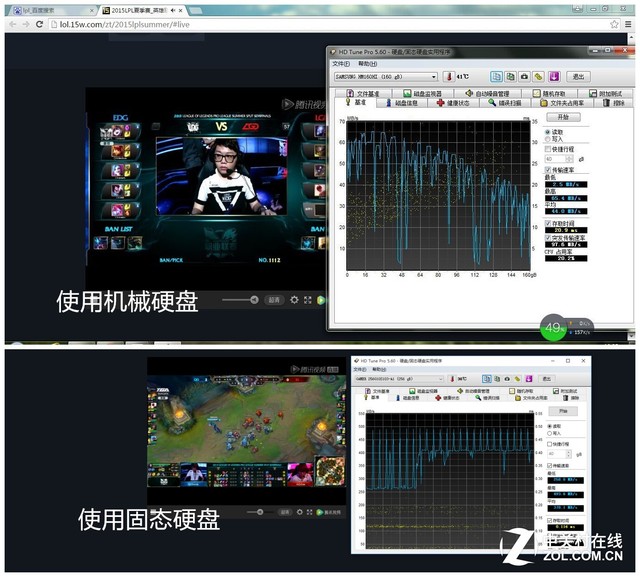Enable 快捷行程 checkbox in top HD Tune
This screenshot has width=640, height=577.
(548, 149)
